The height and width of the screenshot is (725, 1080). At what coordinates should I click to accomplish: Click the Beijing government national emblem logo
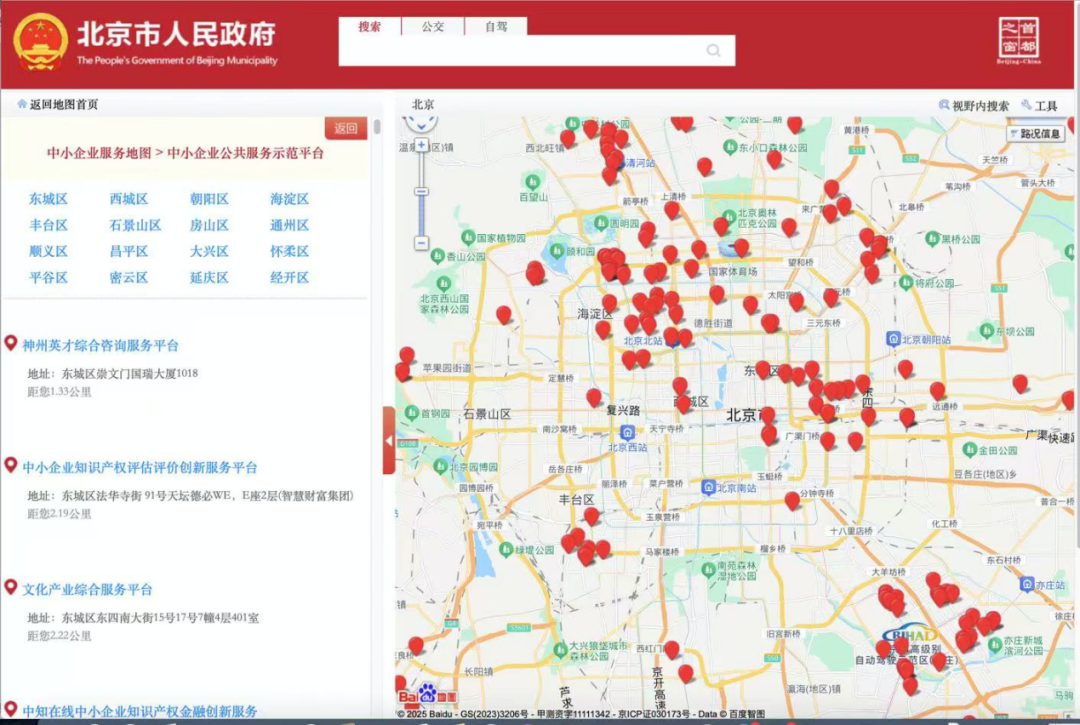(41, 42)
